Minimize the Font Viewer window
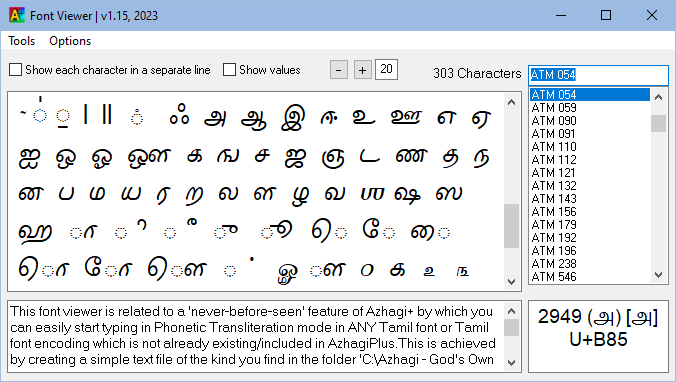This screenshot has width=676, height=382. [x=561, y=16]
